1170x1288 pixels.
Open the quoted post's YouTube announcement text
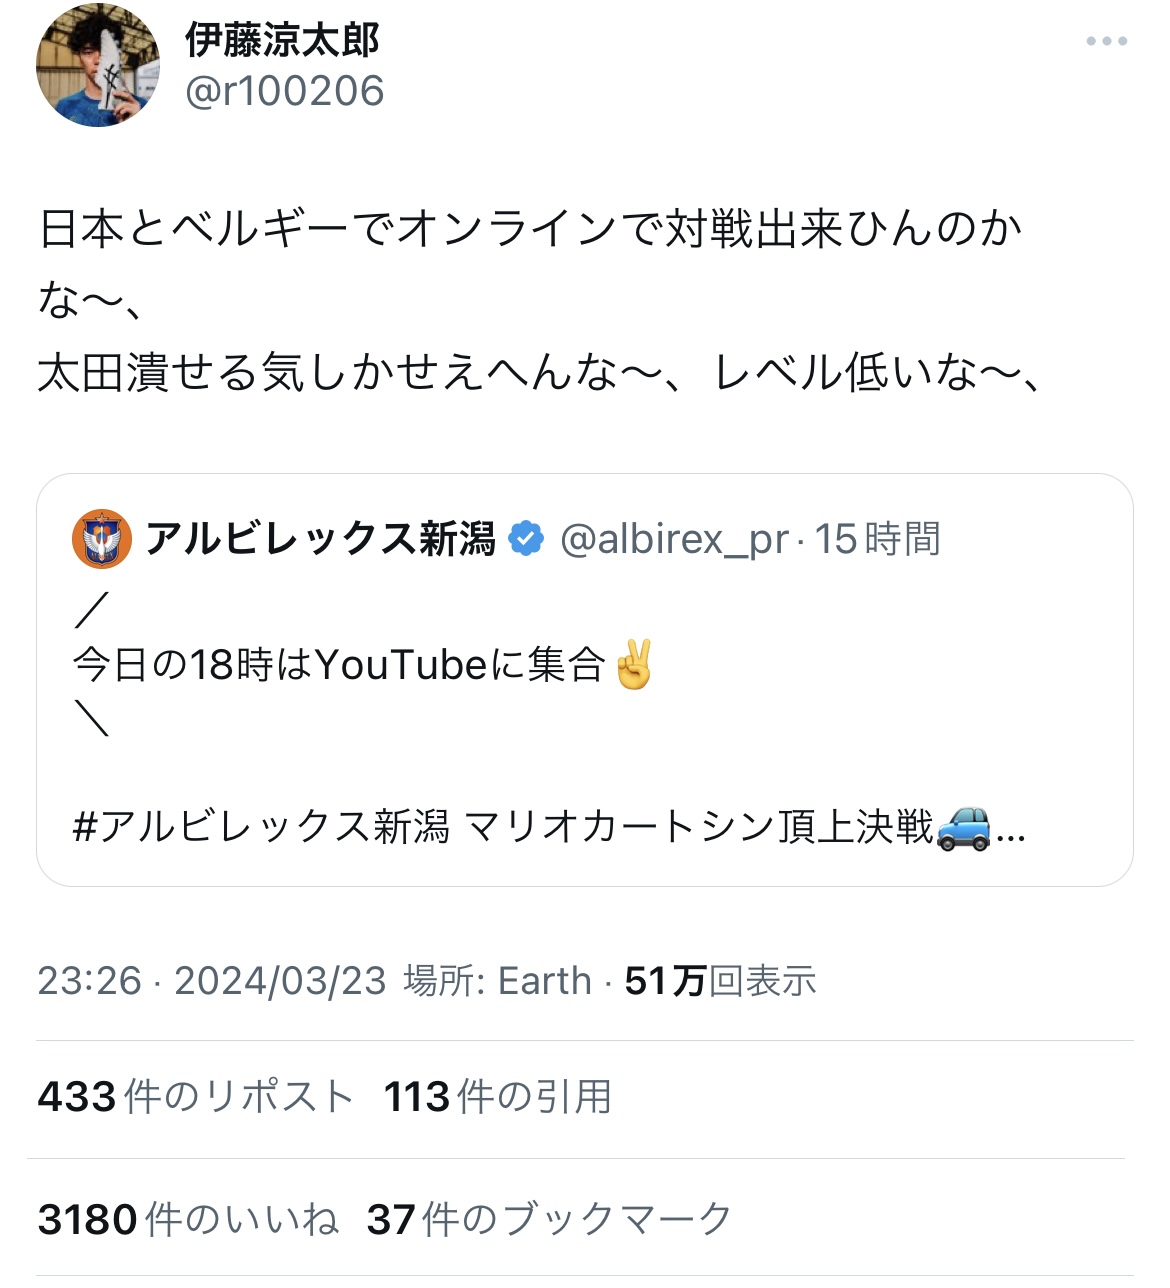tap(338, 665)
